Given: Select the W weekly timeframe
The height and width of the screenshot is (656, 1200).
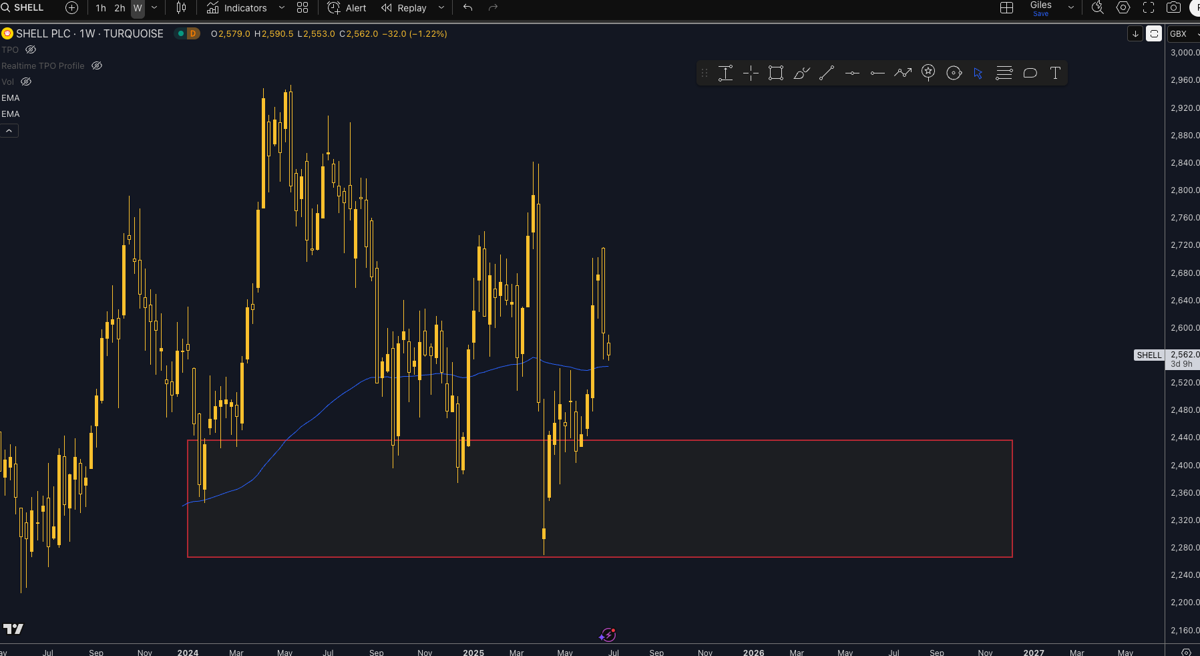Looking at the screenshot, I should 138,8.
